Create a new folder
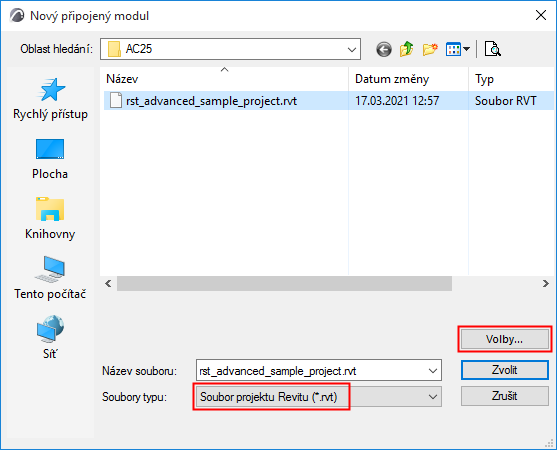Screen dimensions: 557x450 point(430,49)
